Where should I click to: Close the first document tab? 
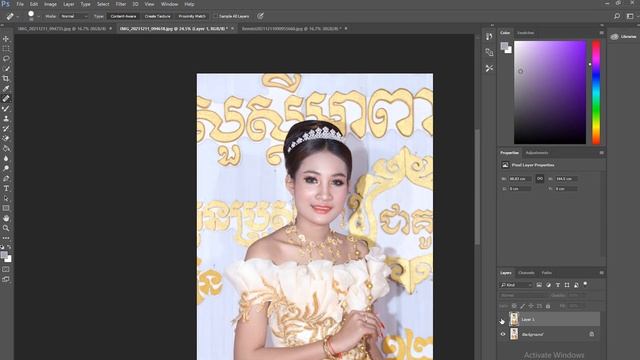pyautogui.click(x=111, y=29)
